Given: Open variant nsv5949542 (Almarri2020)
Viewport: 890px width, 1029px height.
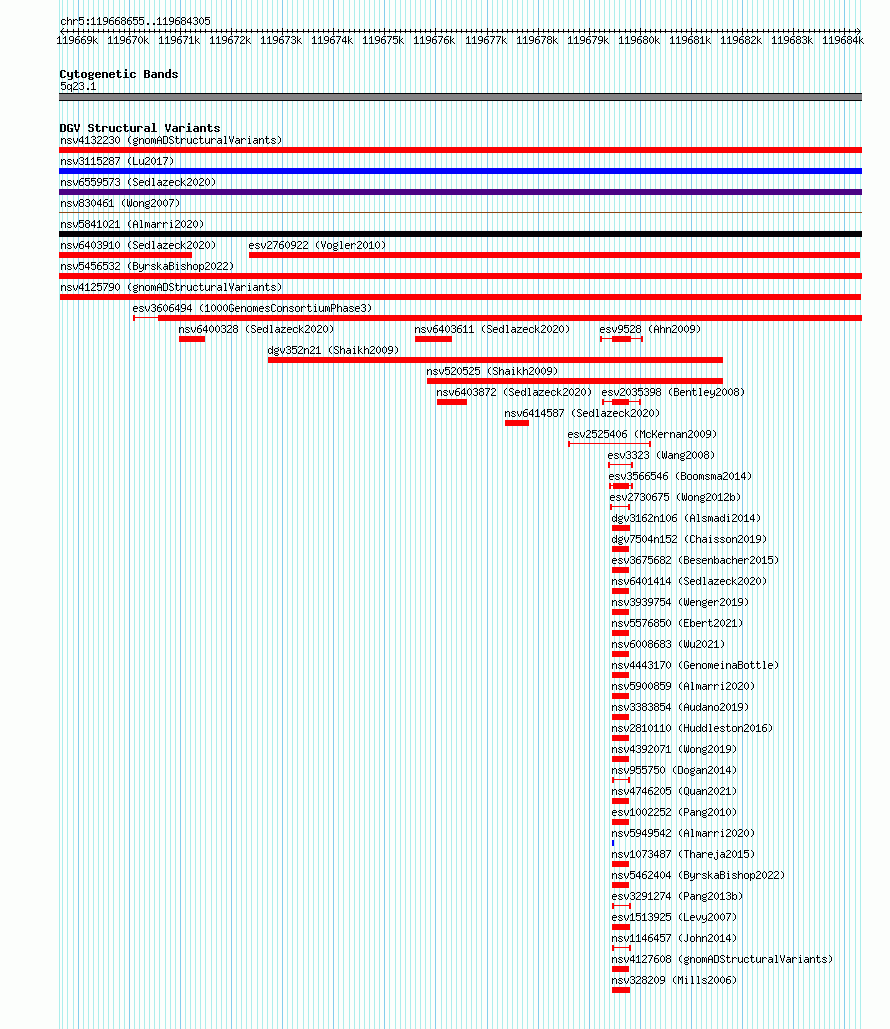Looking at the screenshot, I should tap(683, 833).
